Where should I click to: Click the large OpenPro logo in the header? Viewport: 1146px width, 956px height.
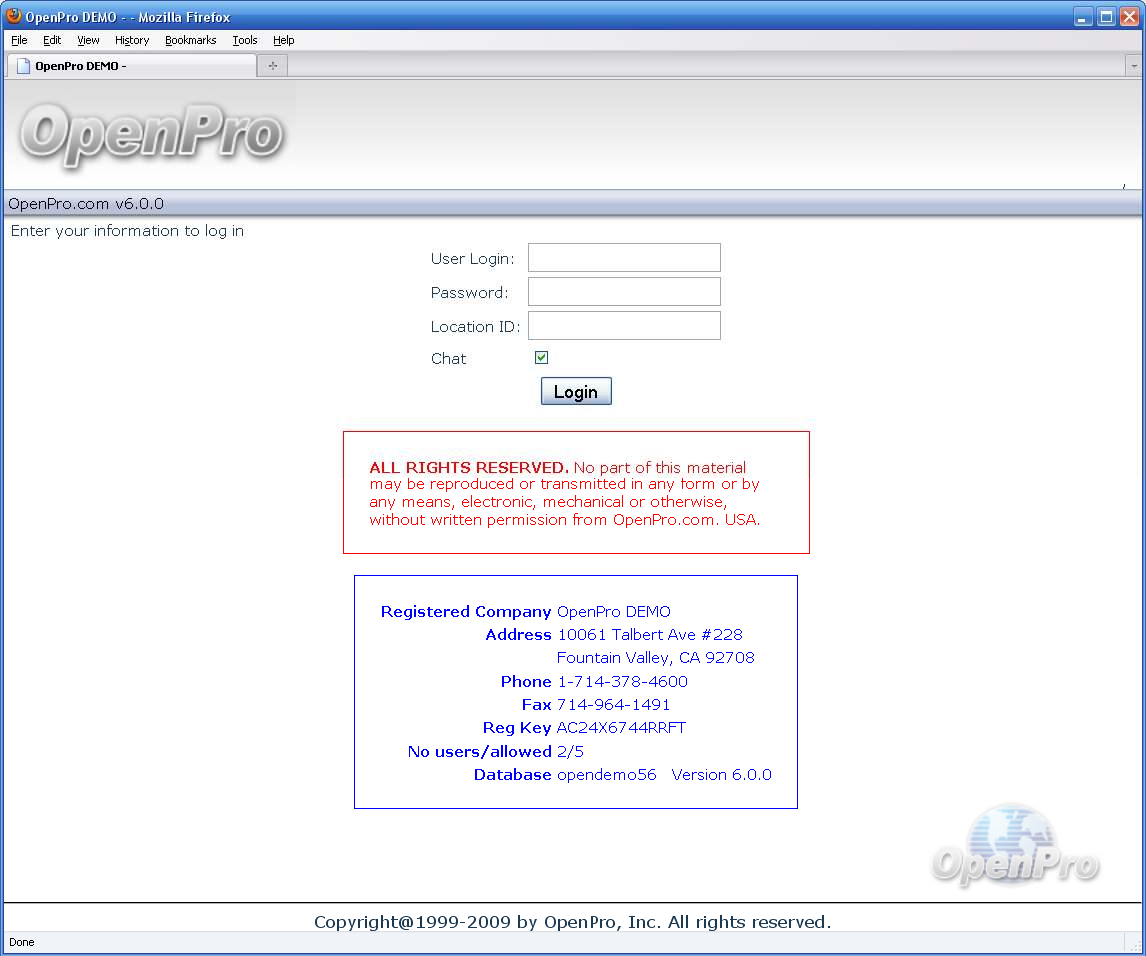[151, 135]
